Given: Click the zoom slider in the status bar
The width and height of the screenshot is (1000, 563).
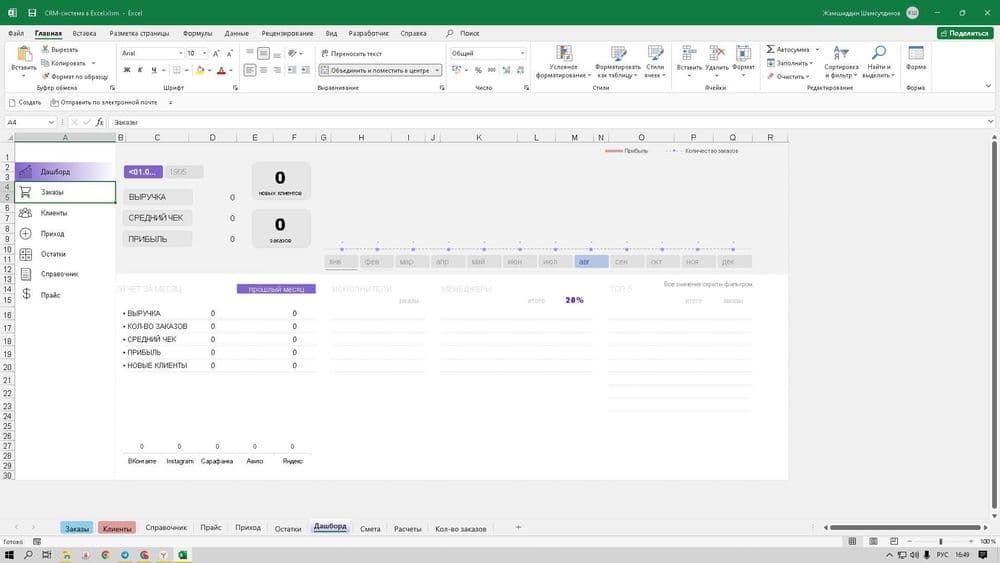Looking at the screenshot, I should point(941,541).
